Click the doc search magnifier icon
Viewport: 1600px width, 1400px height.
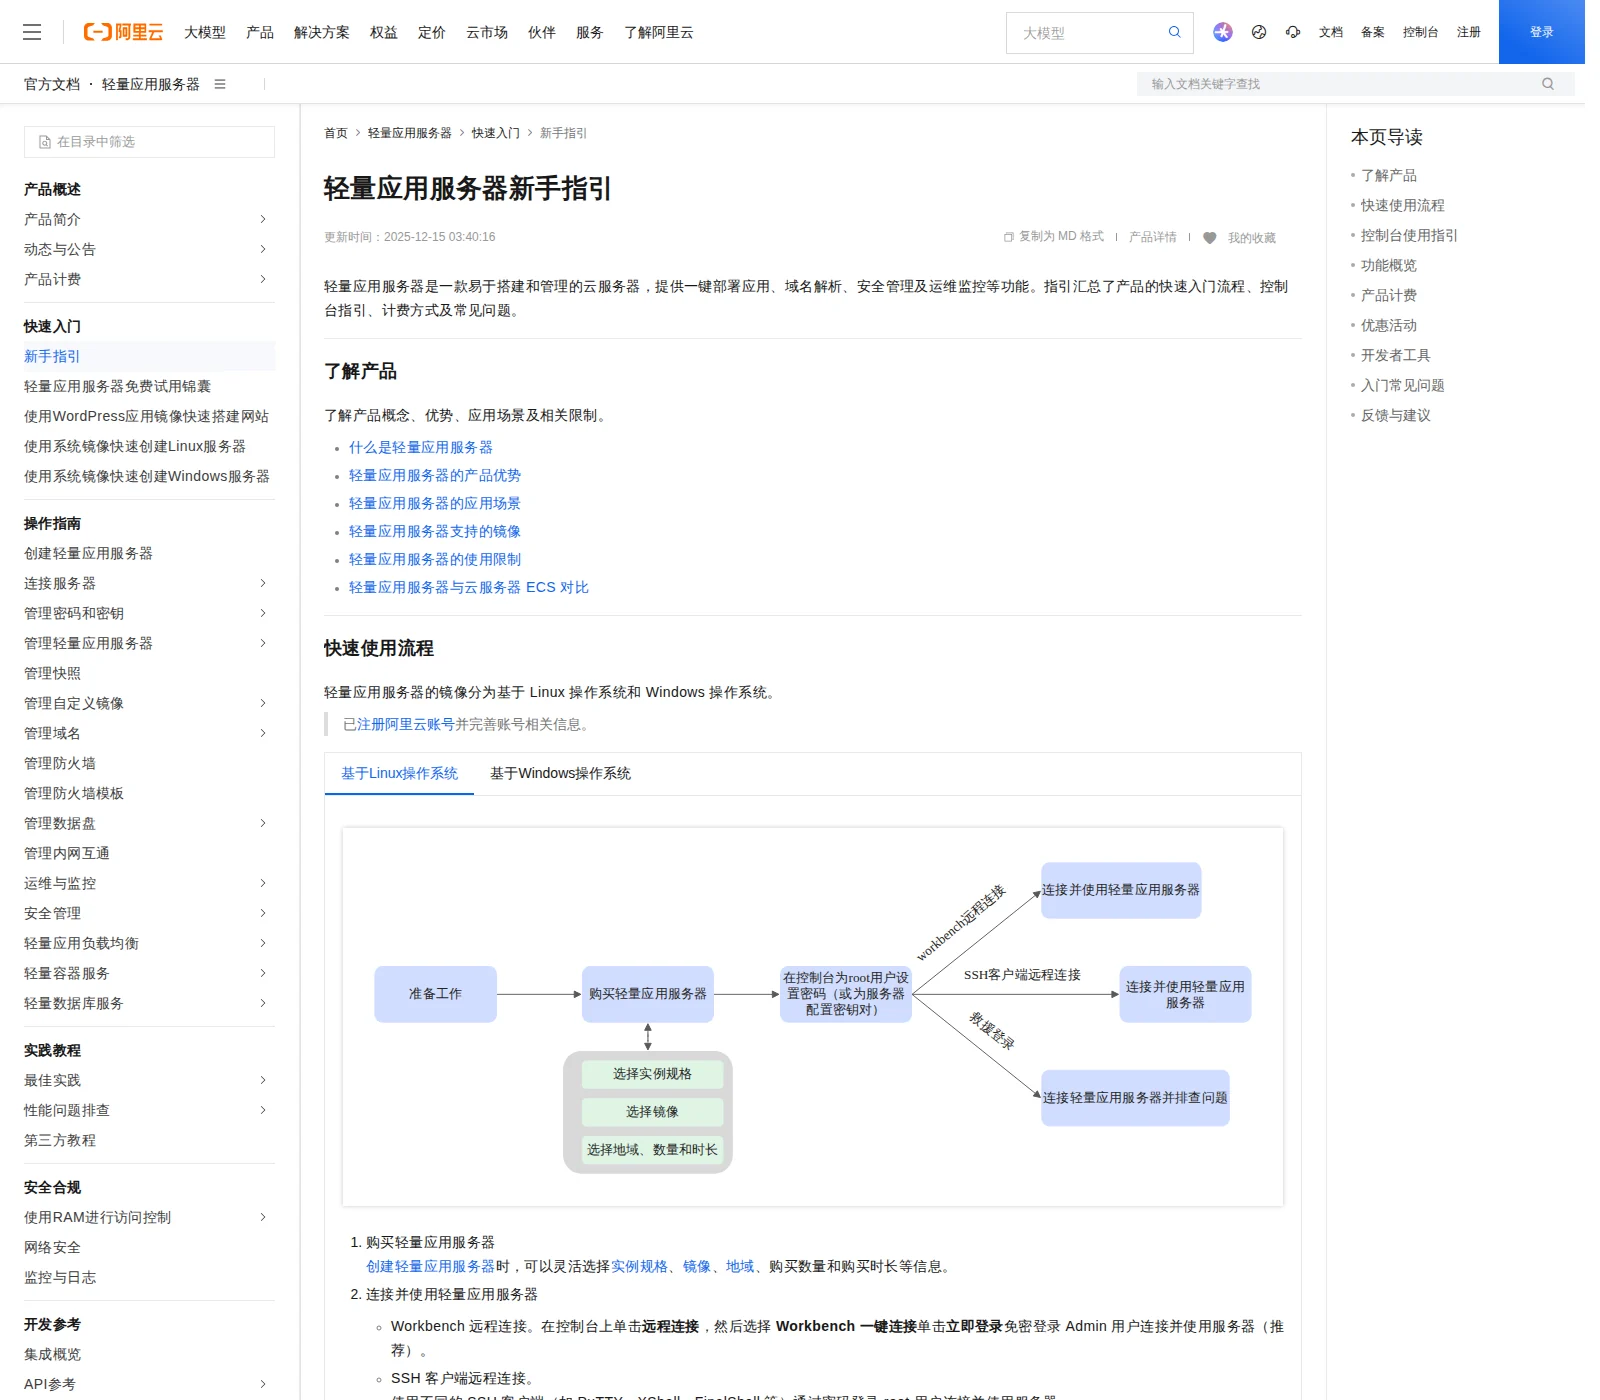[1548, 84]
